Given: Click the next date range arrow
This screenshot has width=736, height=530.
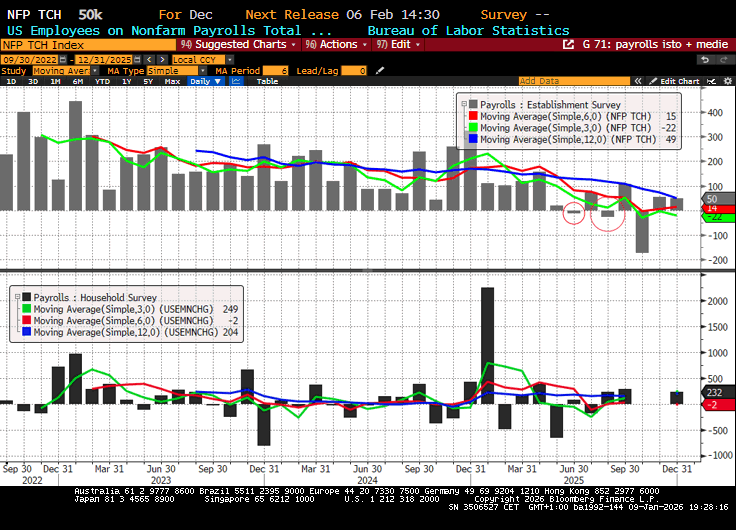Looking at the screenshot, I should (x=161, y=59).
